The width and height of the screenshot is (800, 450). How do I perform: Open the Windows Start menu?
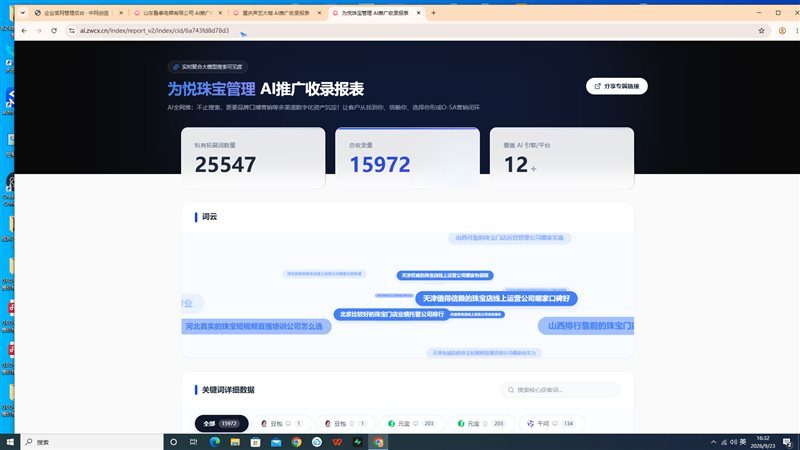tap(10, 442)
